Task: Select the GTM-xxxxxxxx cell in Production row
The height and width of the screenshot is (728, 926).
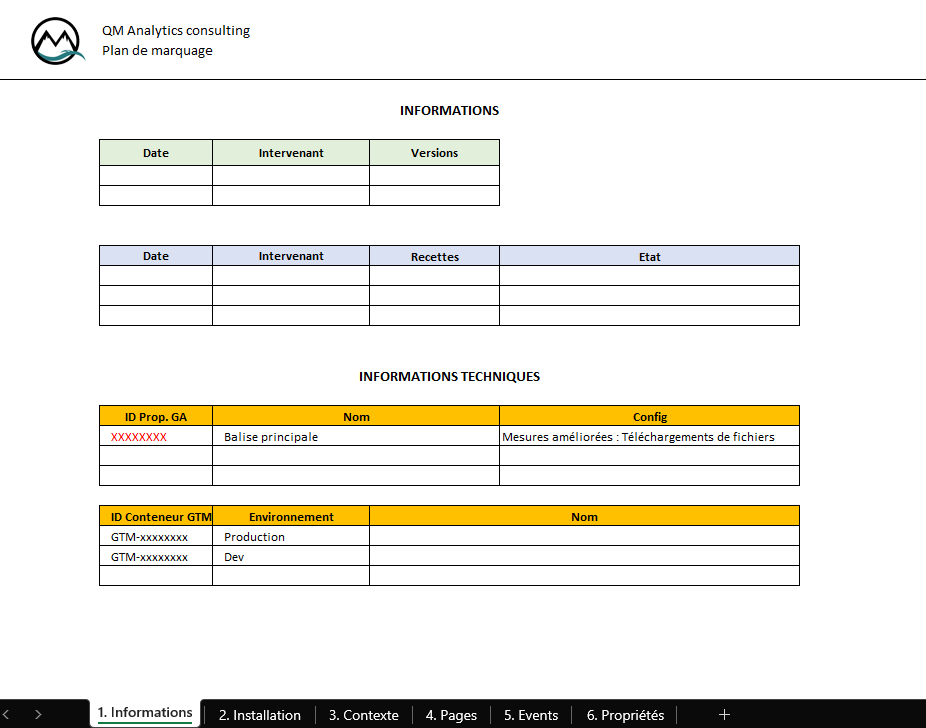Action: 156,536
